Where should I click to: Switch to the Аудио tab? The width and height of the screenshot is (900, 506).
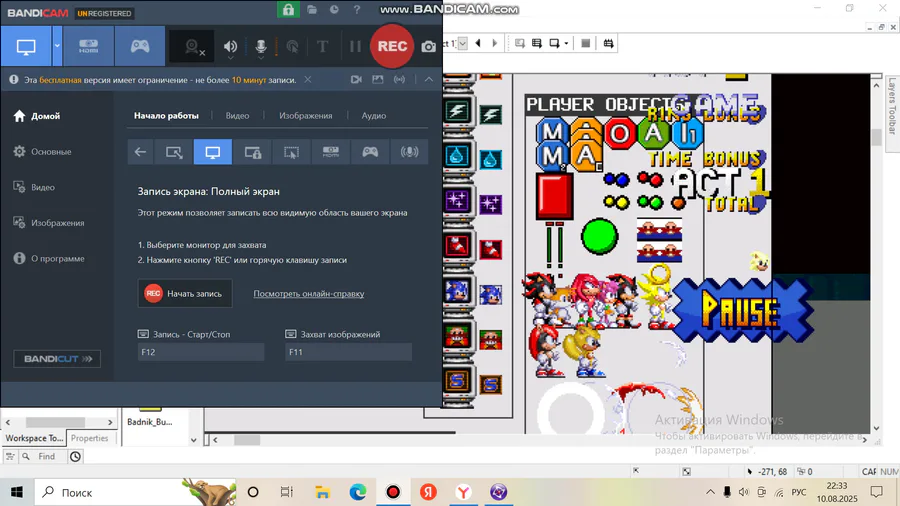tap(374, 116)
